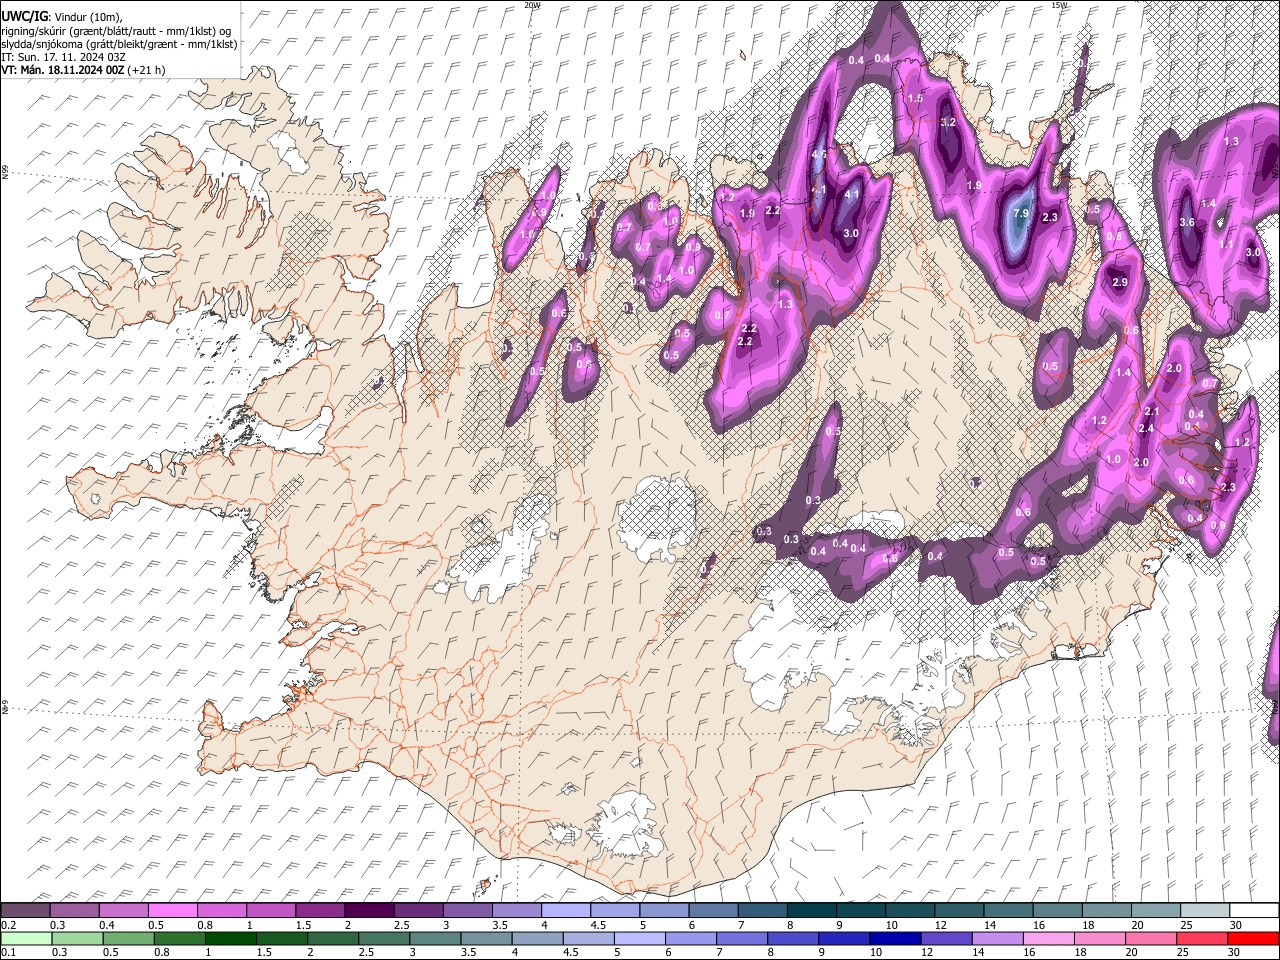Click the 'slydda/snjókoma' legend description line
Image resolution: width=1280 pixels, height=960 pixels.
[119, 44]
